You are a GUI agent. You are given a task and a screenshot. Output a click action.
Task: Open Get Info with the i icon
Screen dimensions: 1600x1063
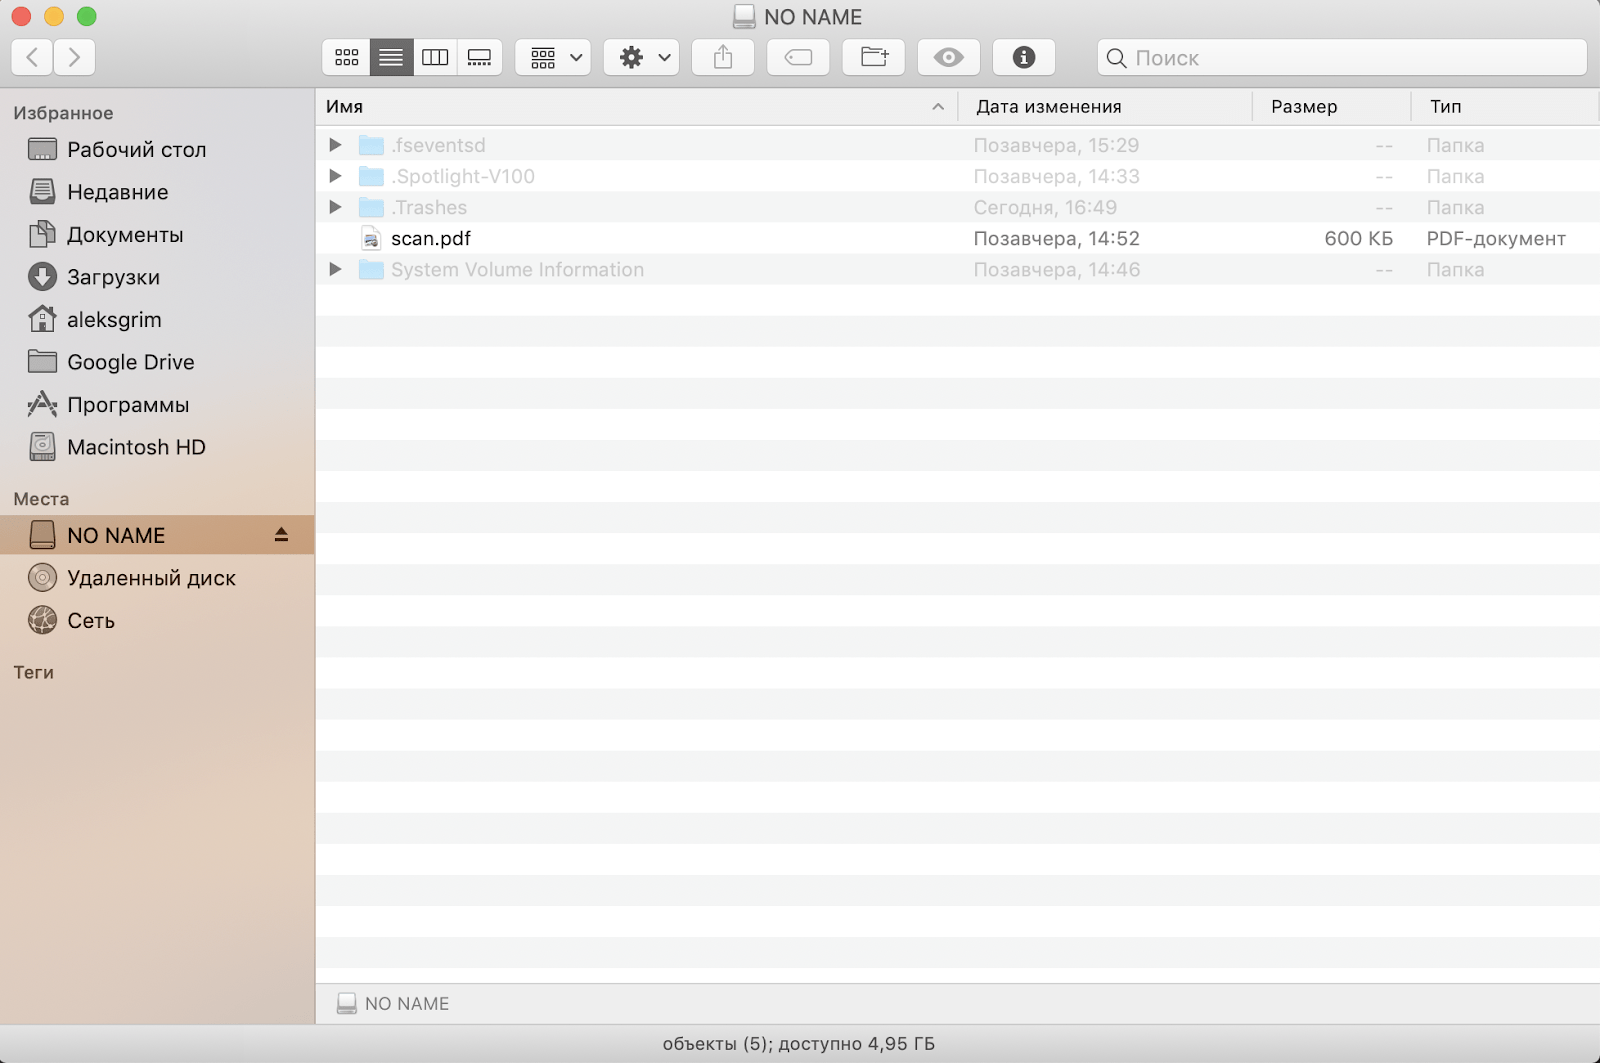click(1023, 58)
